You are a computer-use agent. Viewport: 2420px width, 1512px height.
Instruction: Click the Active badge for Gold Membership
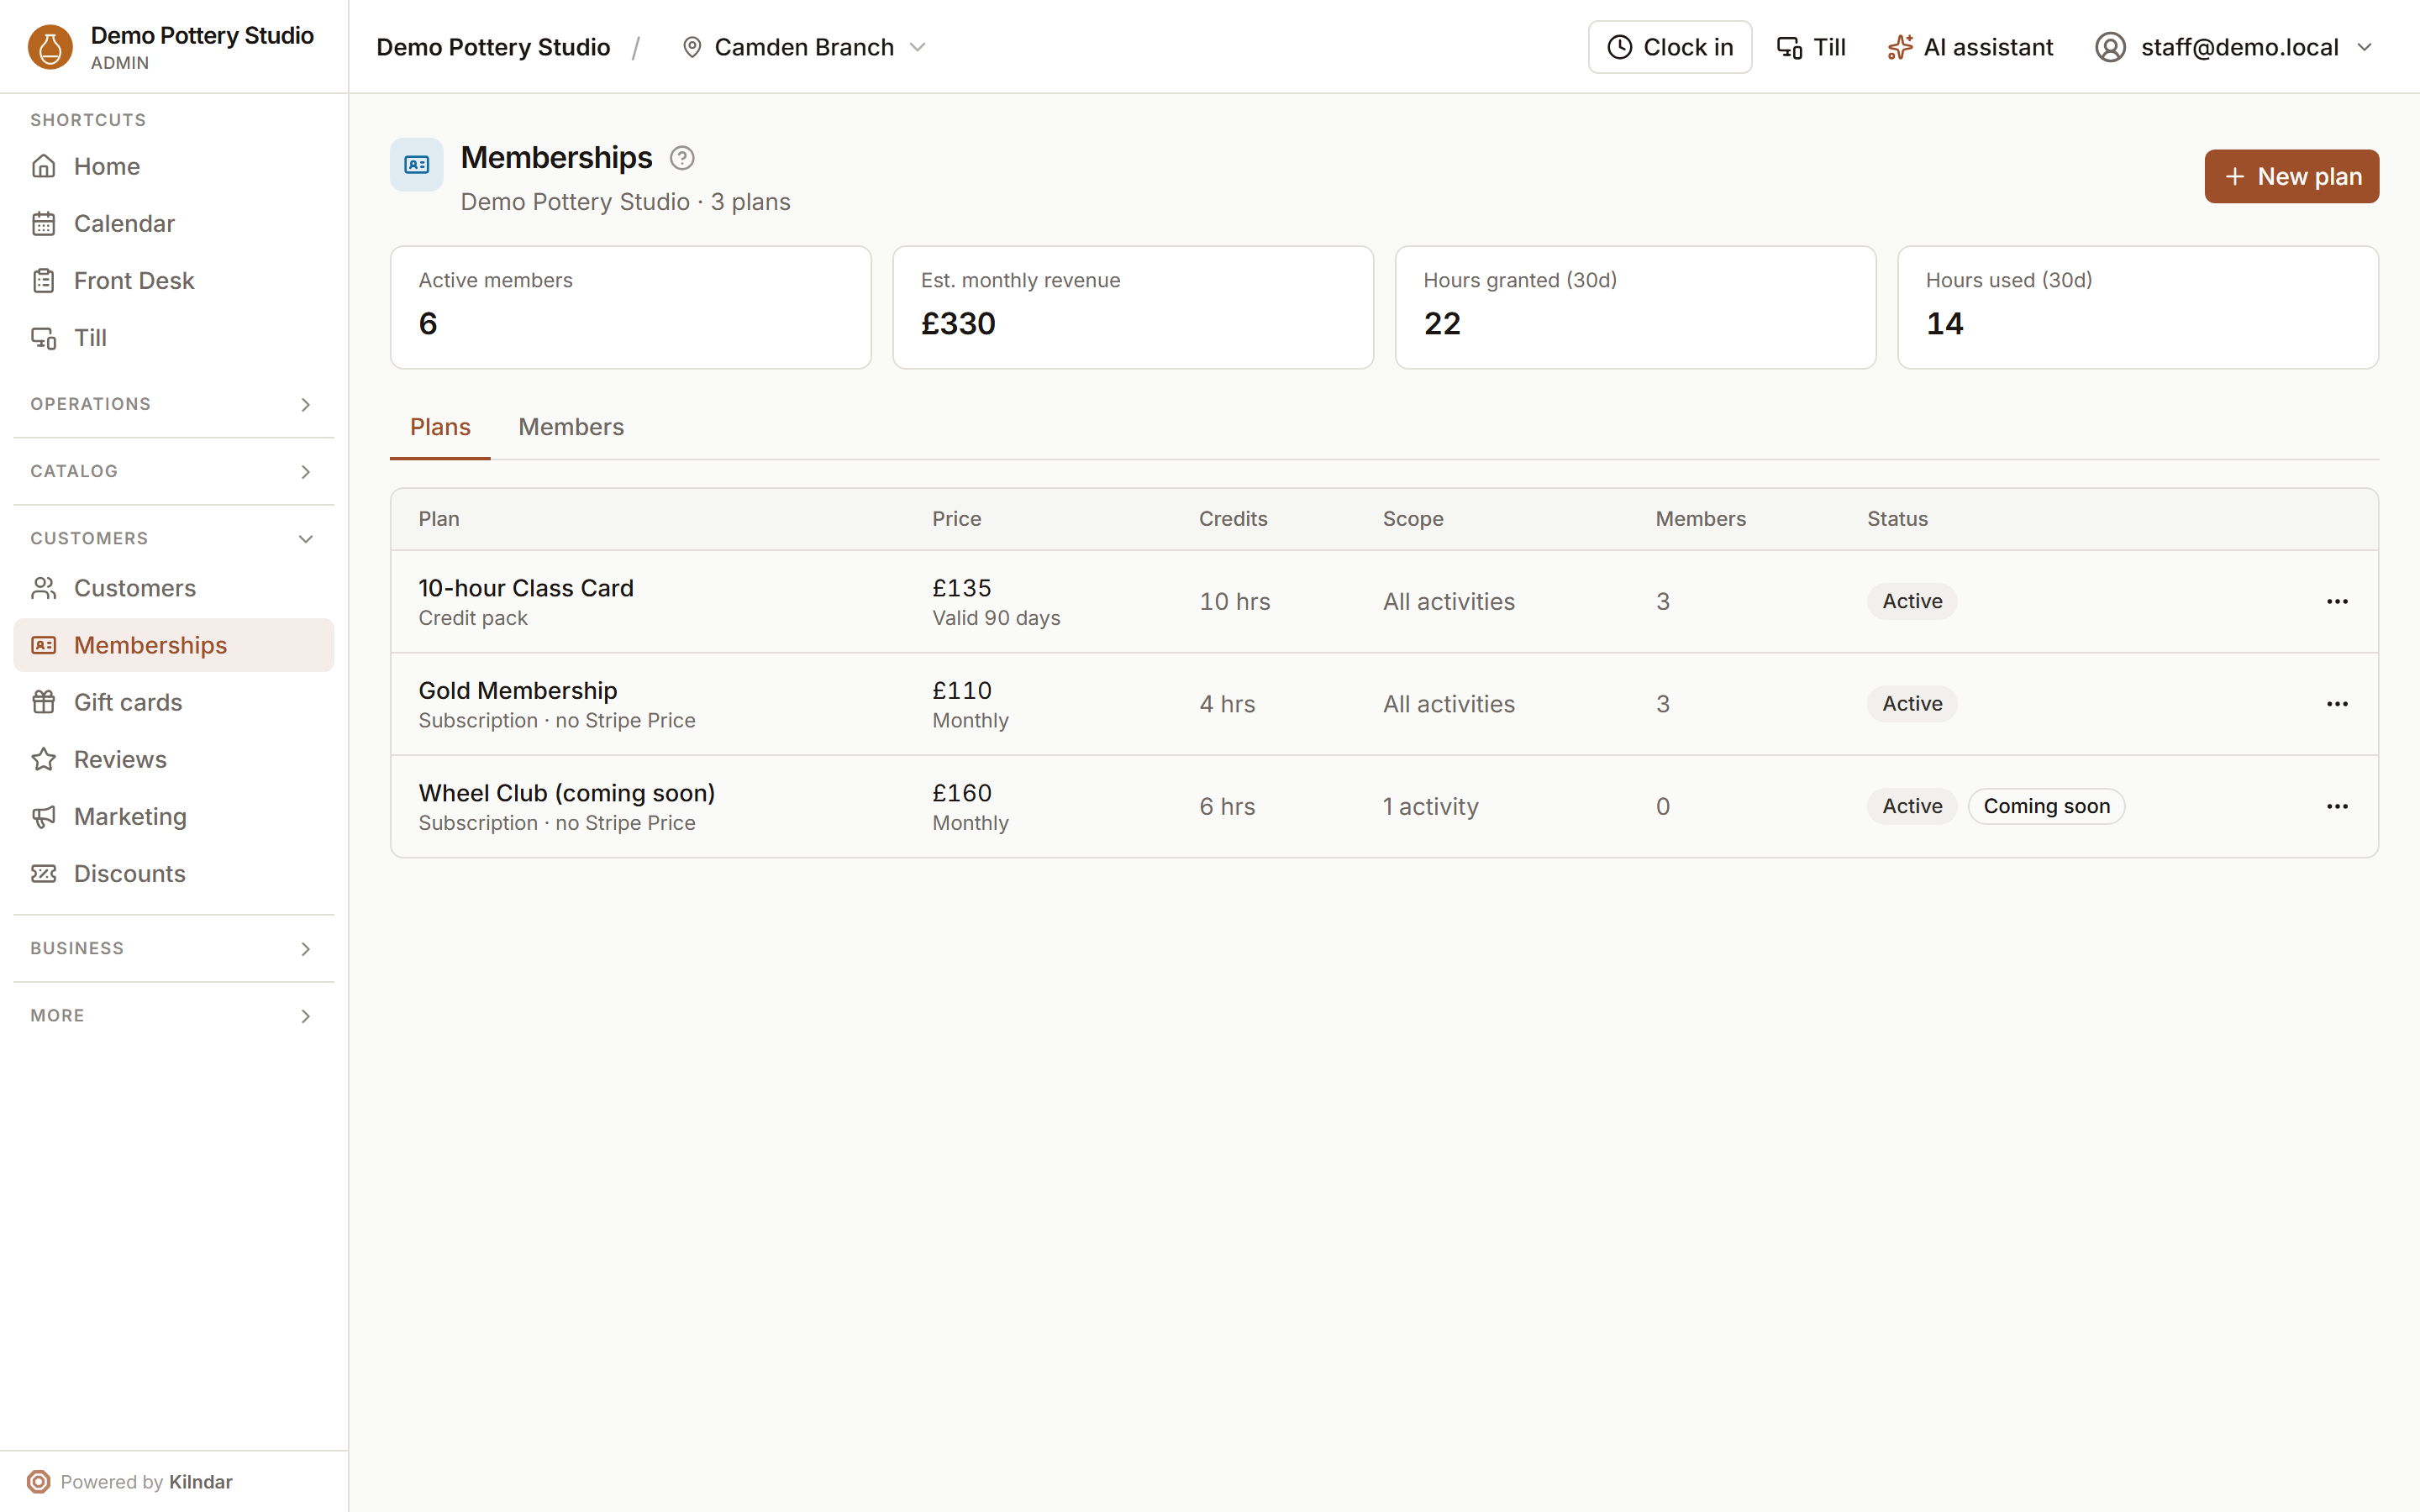coord(1912,704)
